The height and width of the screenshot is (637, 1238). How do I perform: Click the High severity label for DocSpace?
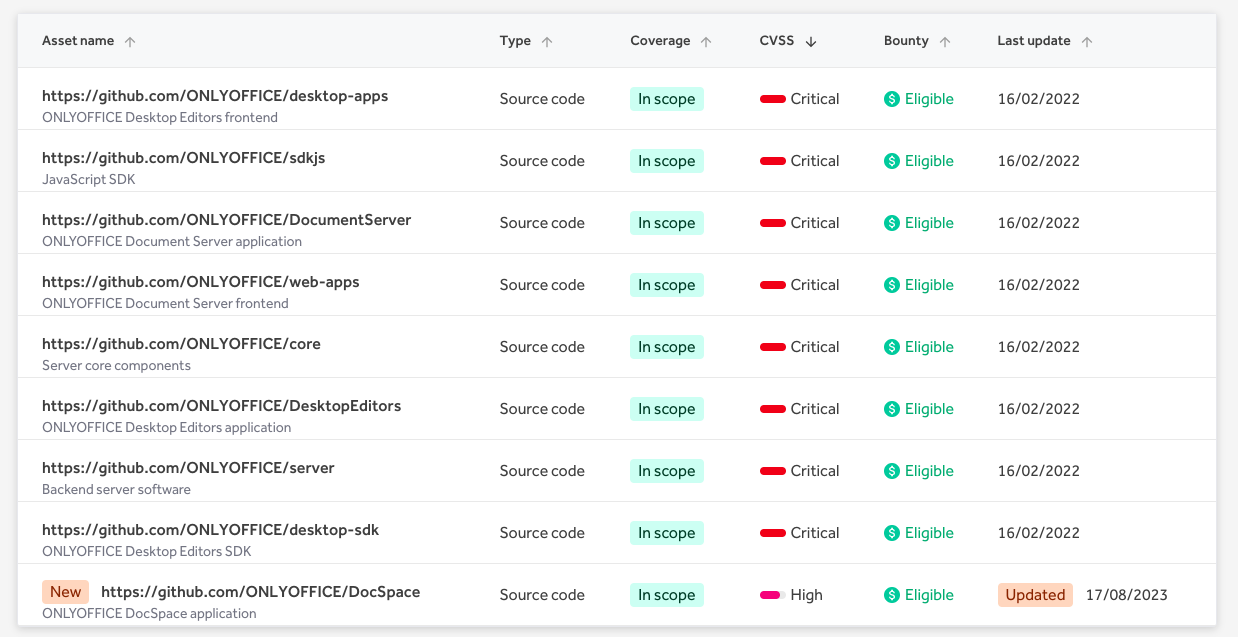tap(806, 595)
